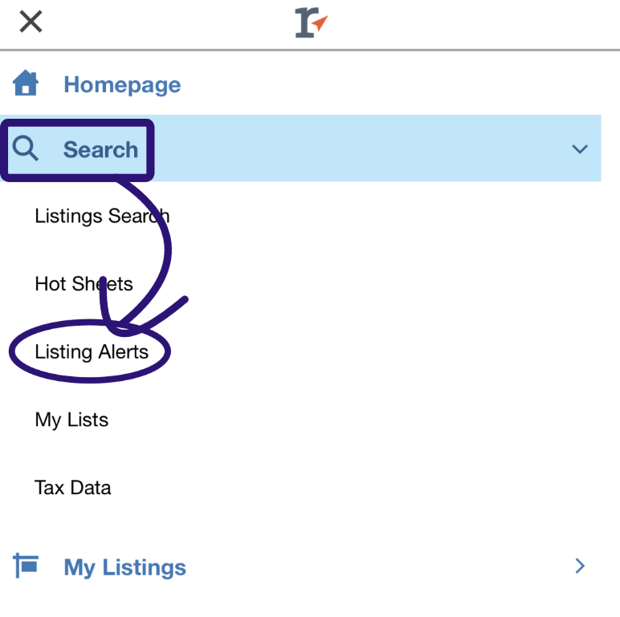Open Listings Search
Viewport: 620px width, 617px height.
(x=102, y=216)
